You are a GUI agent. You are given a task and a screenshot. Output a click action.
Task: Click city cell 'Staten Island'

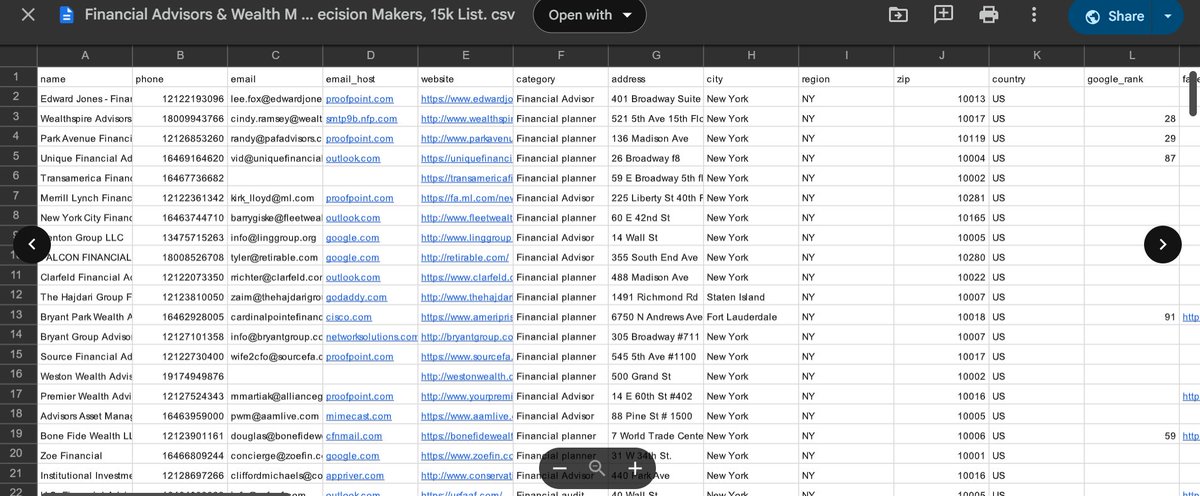(750, 297)
